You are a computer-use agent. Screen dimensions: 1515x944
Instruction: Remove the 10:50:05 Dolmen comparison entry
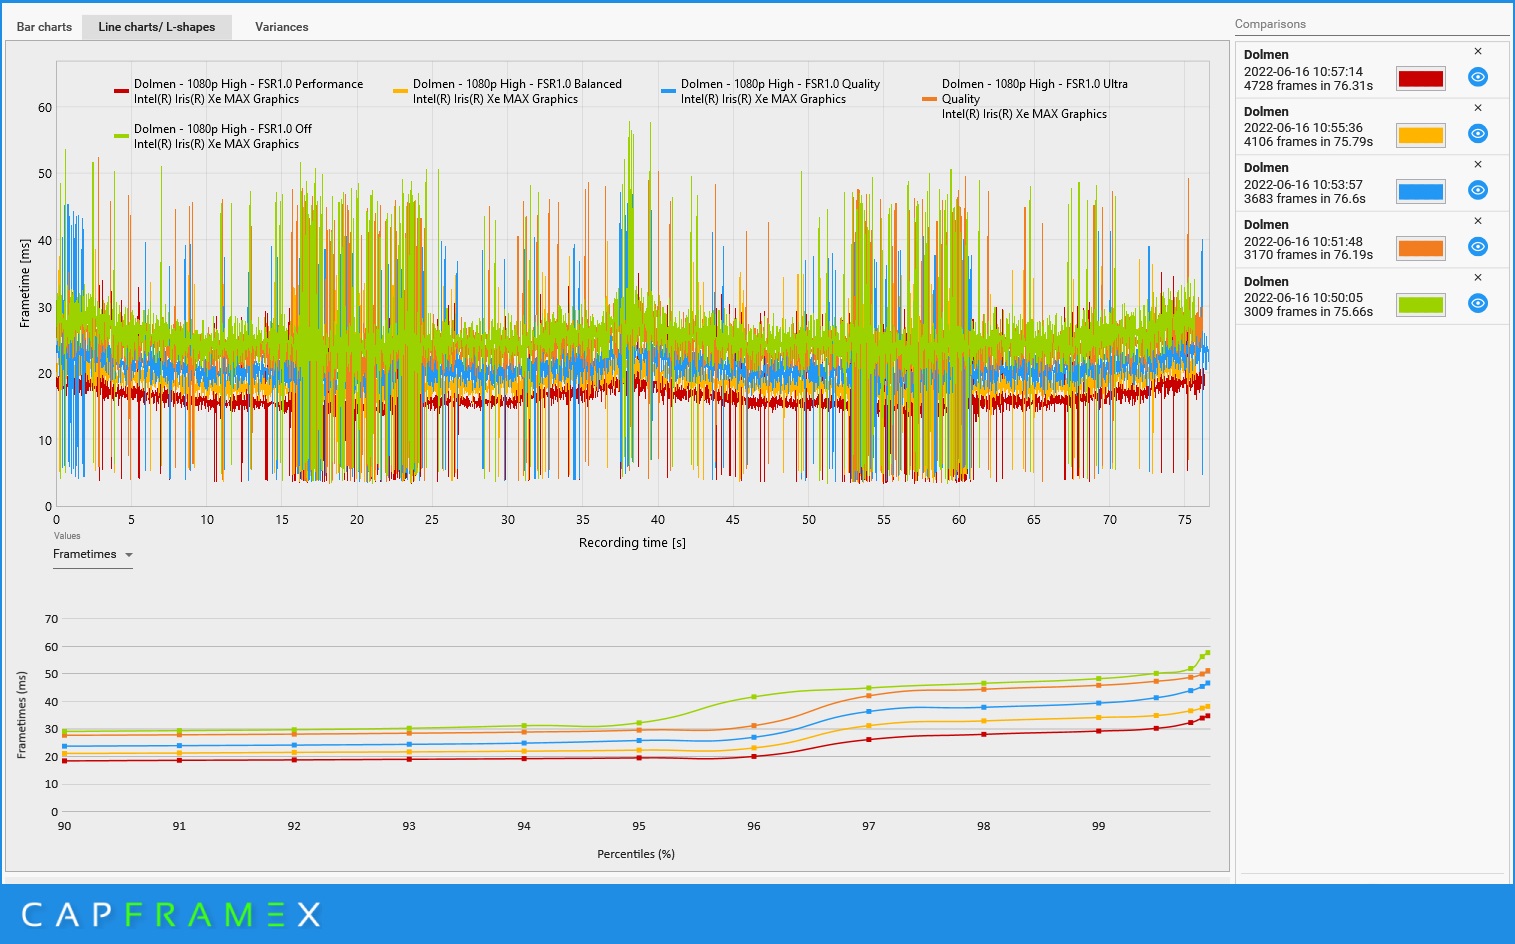pos(1478,278)
